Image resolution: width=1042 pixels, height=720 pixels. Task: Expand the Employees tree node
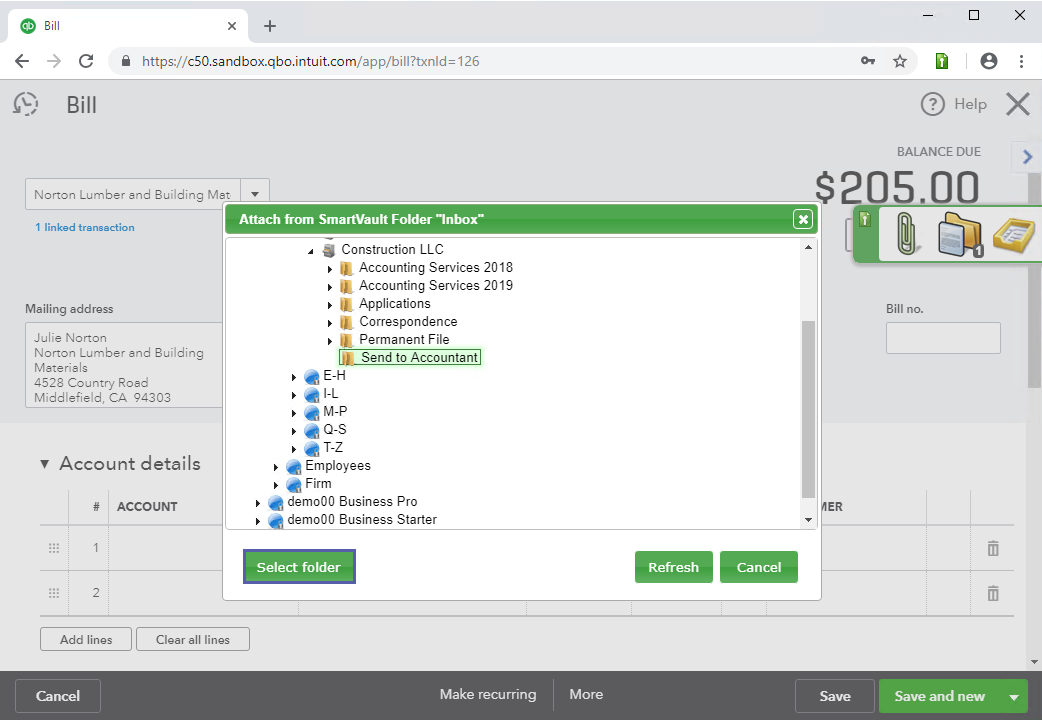[276, 466]
